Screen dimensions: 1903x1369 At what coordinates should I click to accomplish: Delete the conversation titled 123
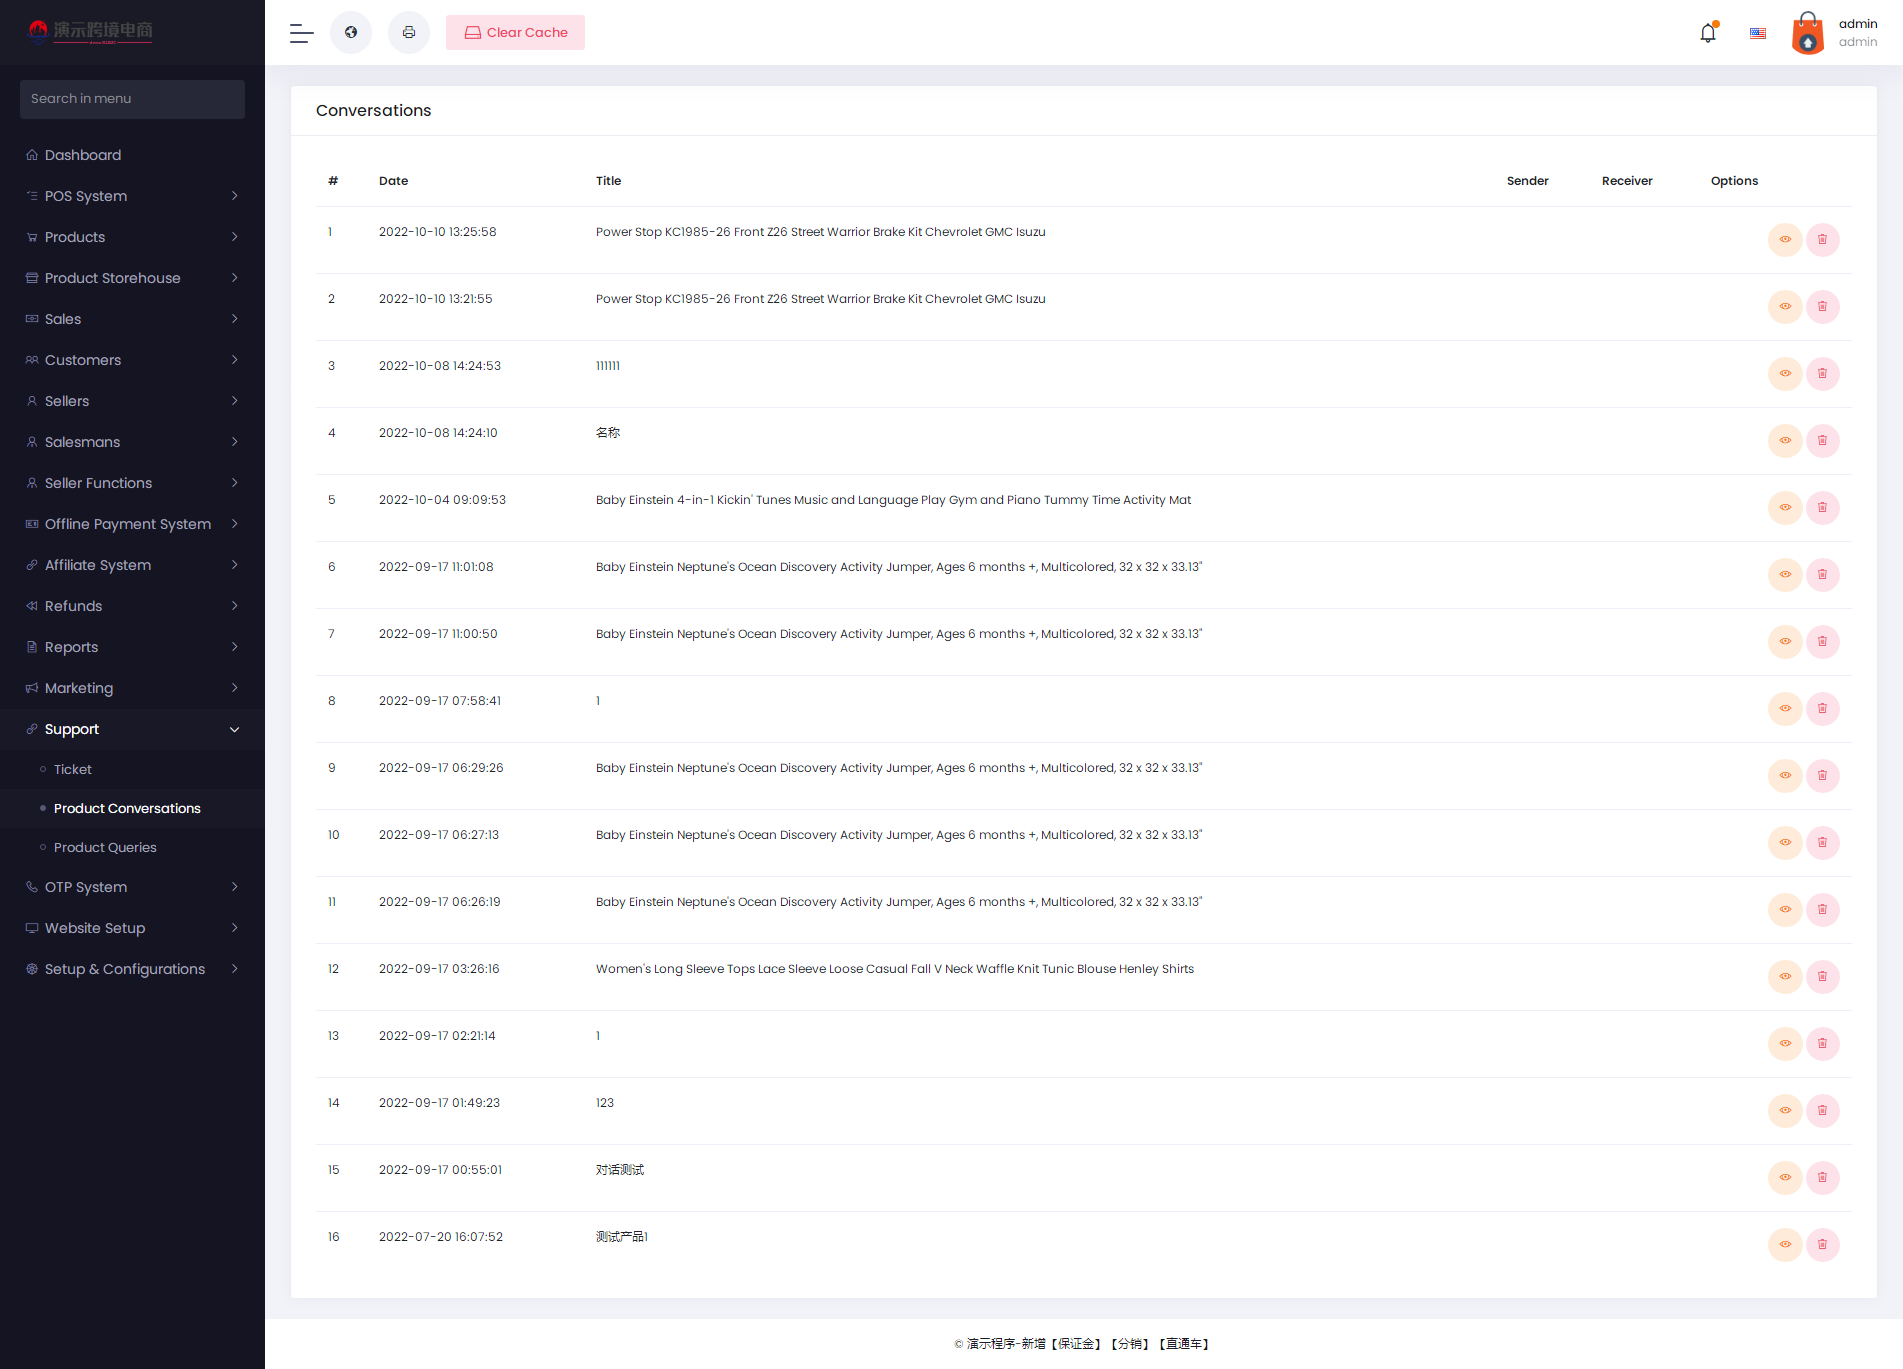coord(1823,1111)
